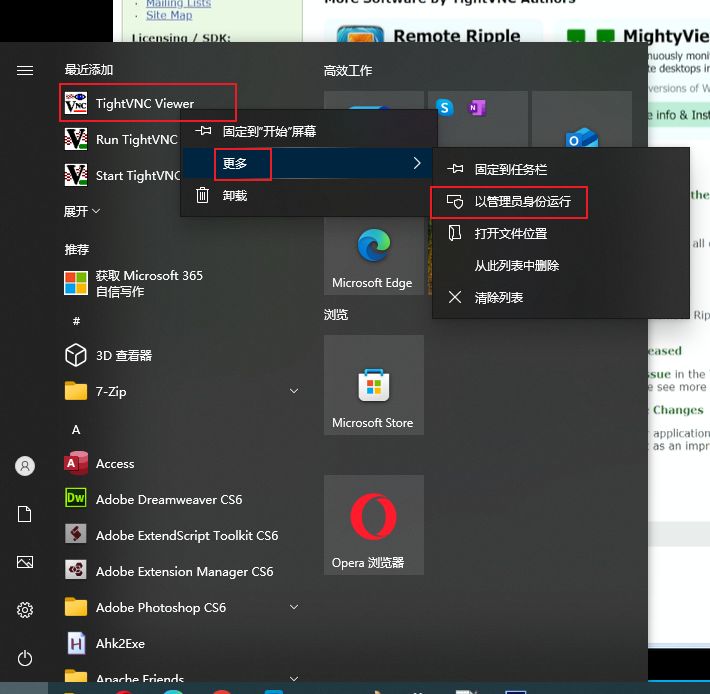Screen dimensions: 710x694
Task: Click the Power icon
Action: click(25, 658)
